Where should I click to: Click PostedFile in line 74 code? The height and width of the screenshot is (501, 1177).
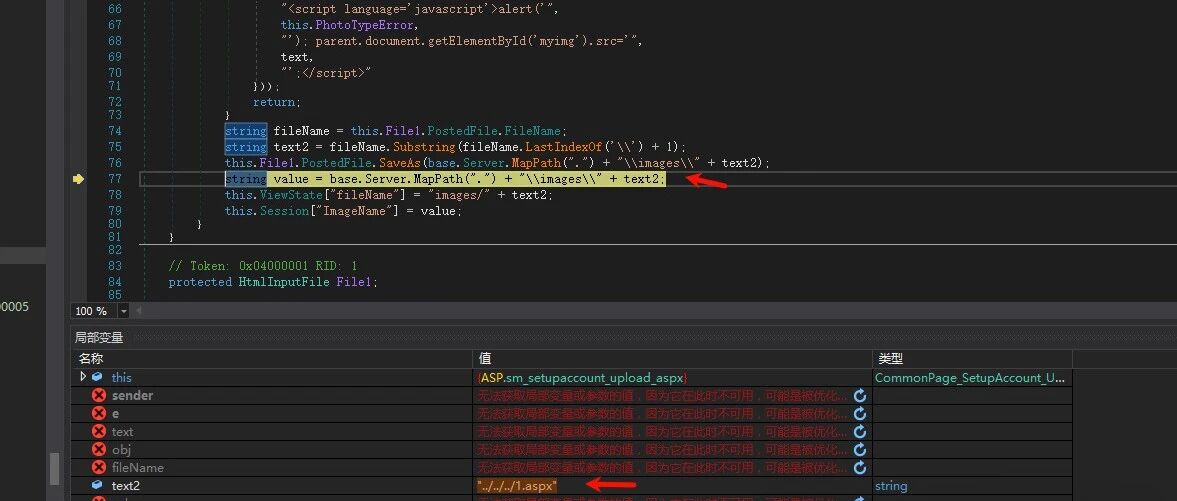462,131
